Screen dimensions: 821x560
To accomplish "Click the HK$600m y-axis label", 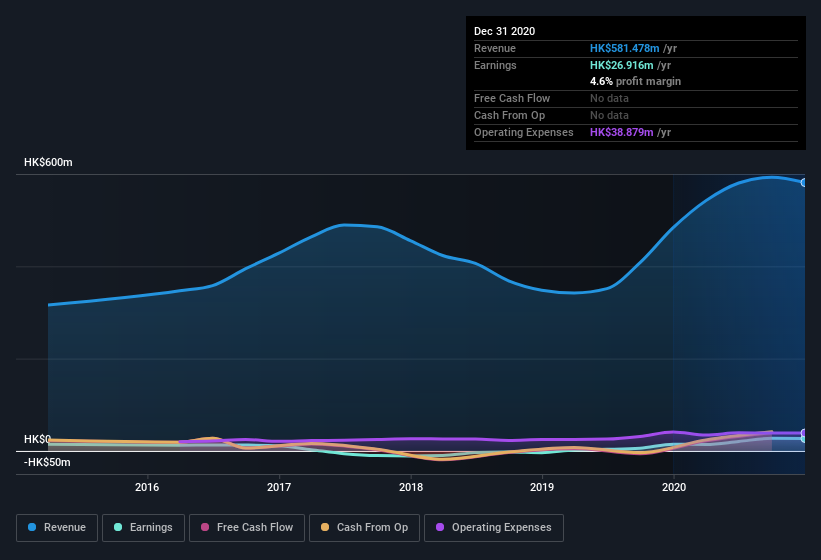I will pyautogui.click(x=48, y=162).
